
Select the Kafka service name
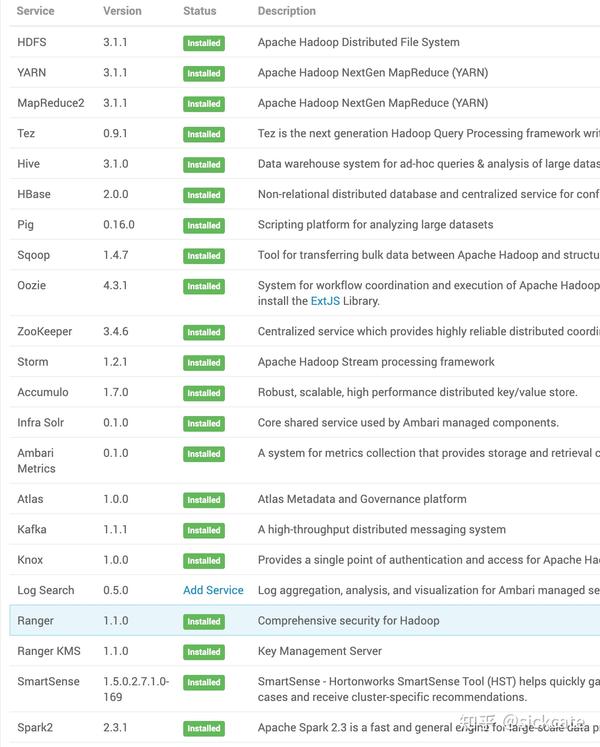[x=32, y=530]
